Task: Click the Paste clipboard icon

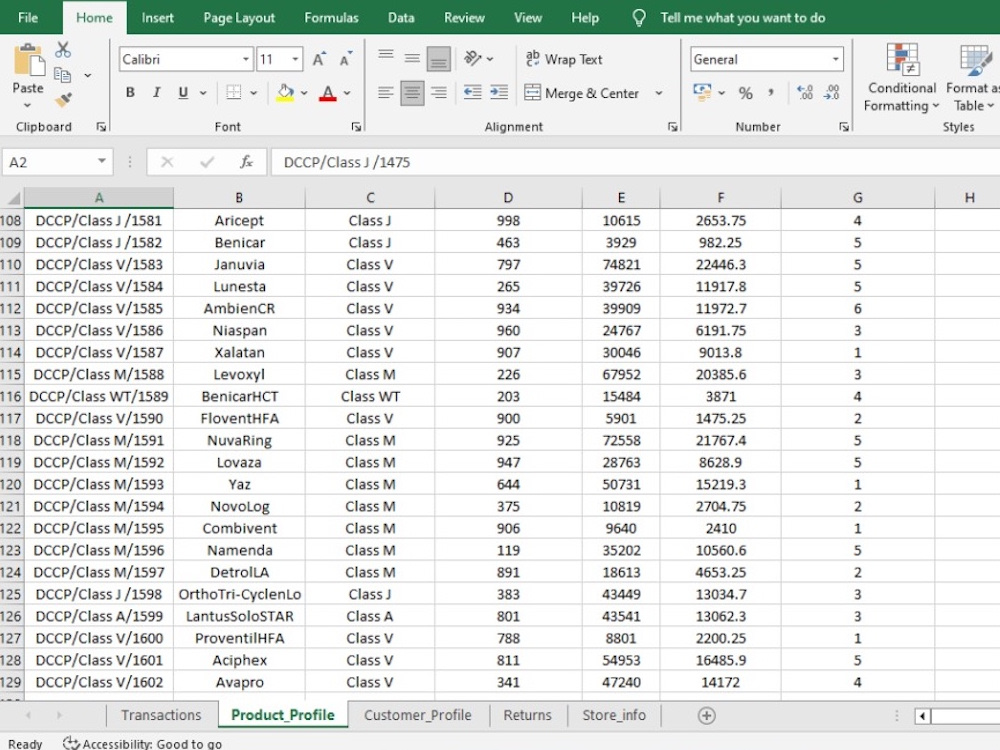Action: coord(28,61)
